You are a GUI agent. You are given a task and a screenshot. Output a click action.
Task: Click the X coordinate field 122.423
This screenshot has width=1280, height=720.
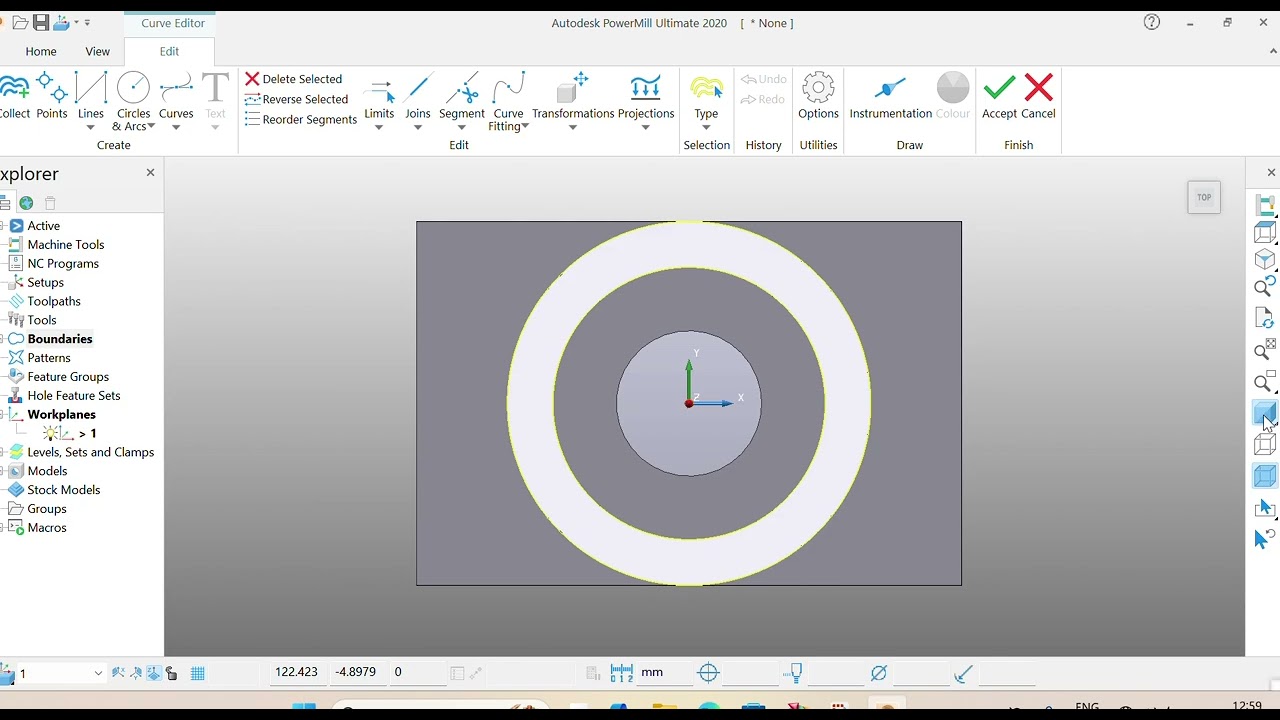point(298,672)
